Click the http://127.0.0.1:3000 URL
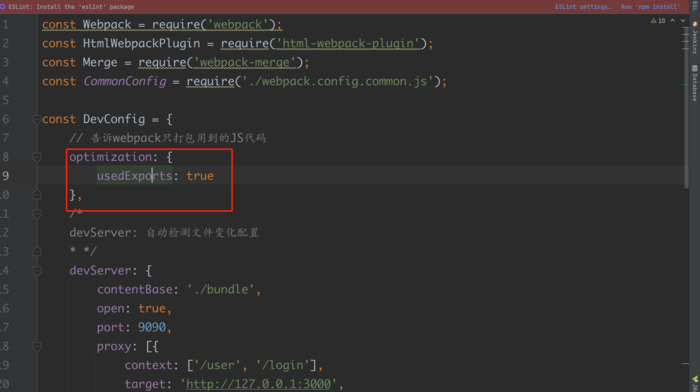Image resolution: width=700 pixels, height=392 pixels. coord(258,384)
